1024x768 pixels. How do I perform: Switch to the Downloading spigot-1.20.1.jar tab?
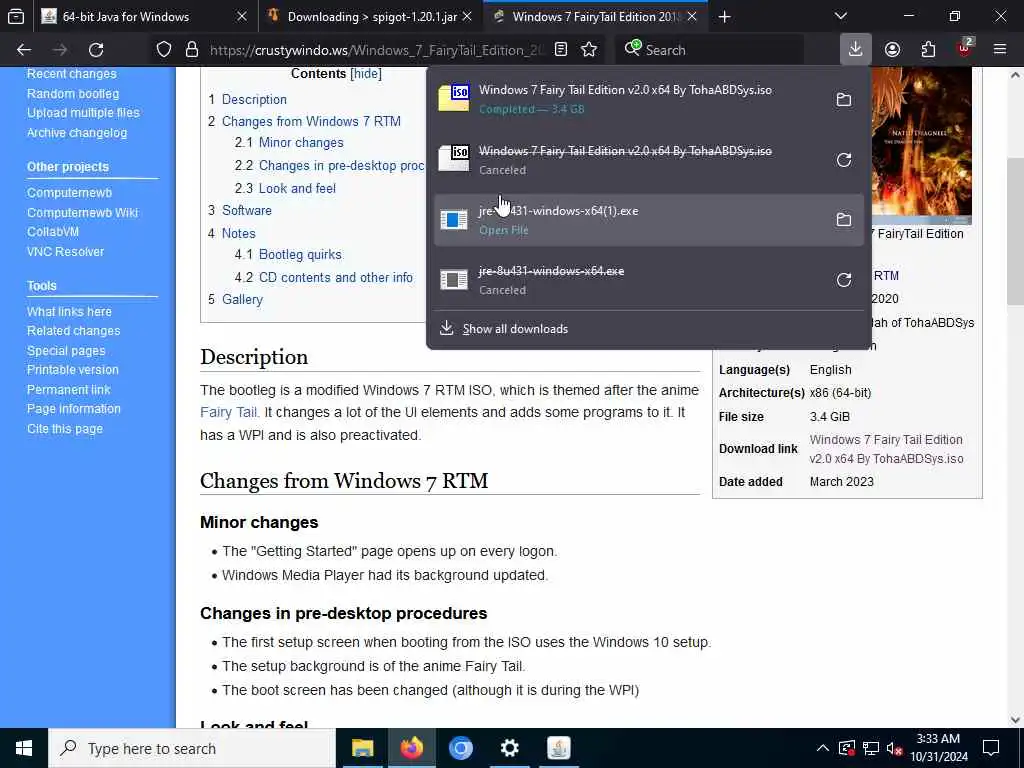[372, 16]
